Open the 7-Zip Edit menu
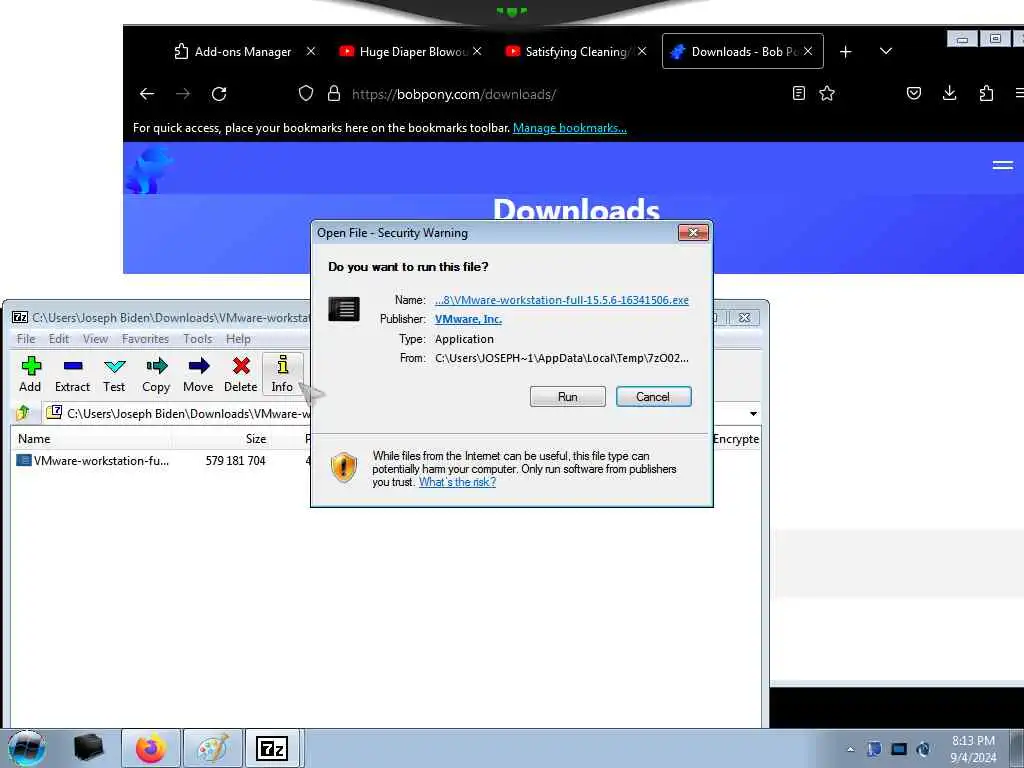Viewport: 1024px width, 768px height. (59, 339)
